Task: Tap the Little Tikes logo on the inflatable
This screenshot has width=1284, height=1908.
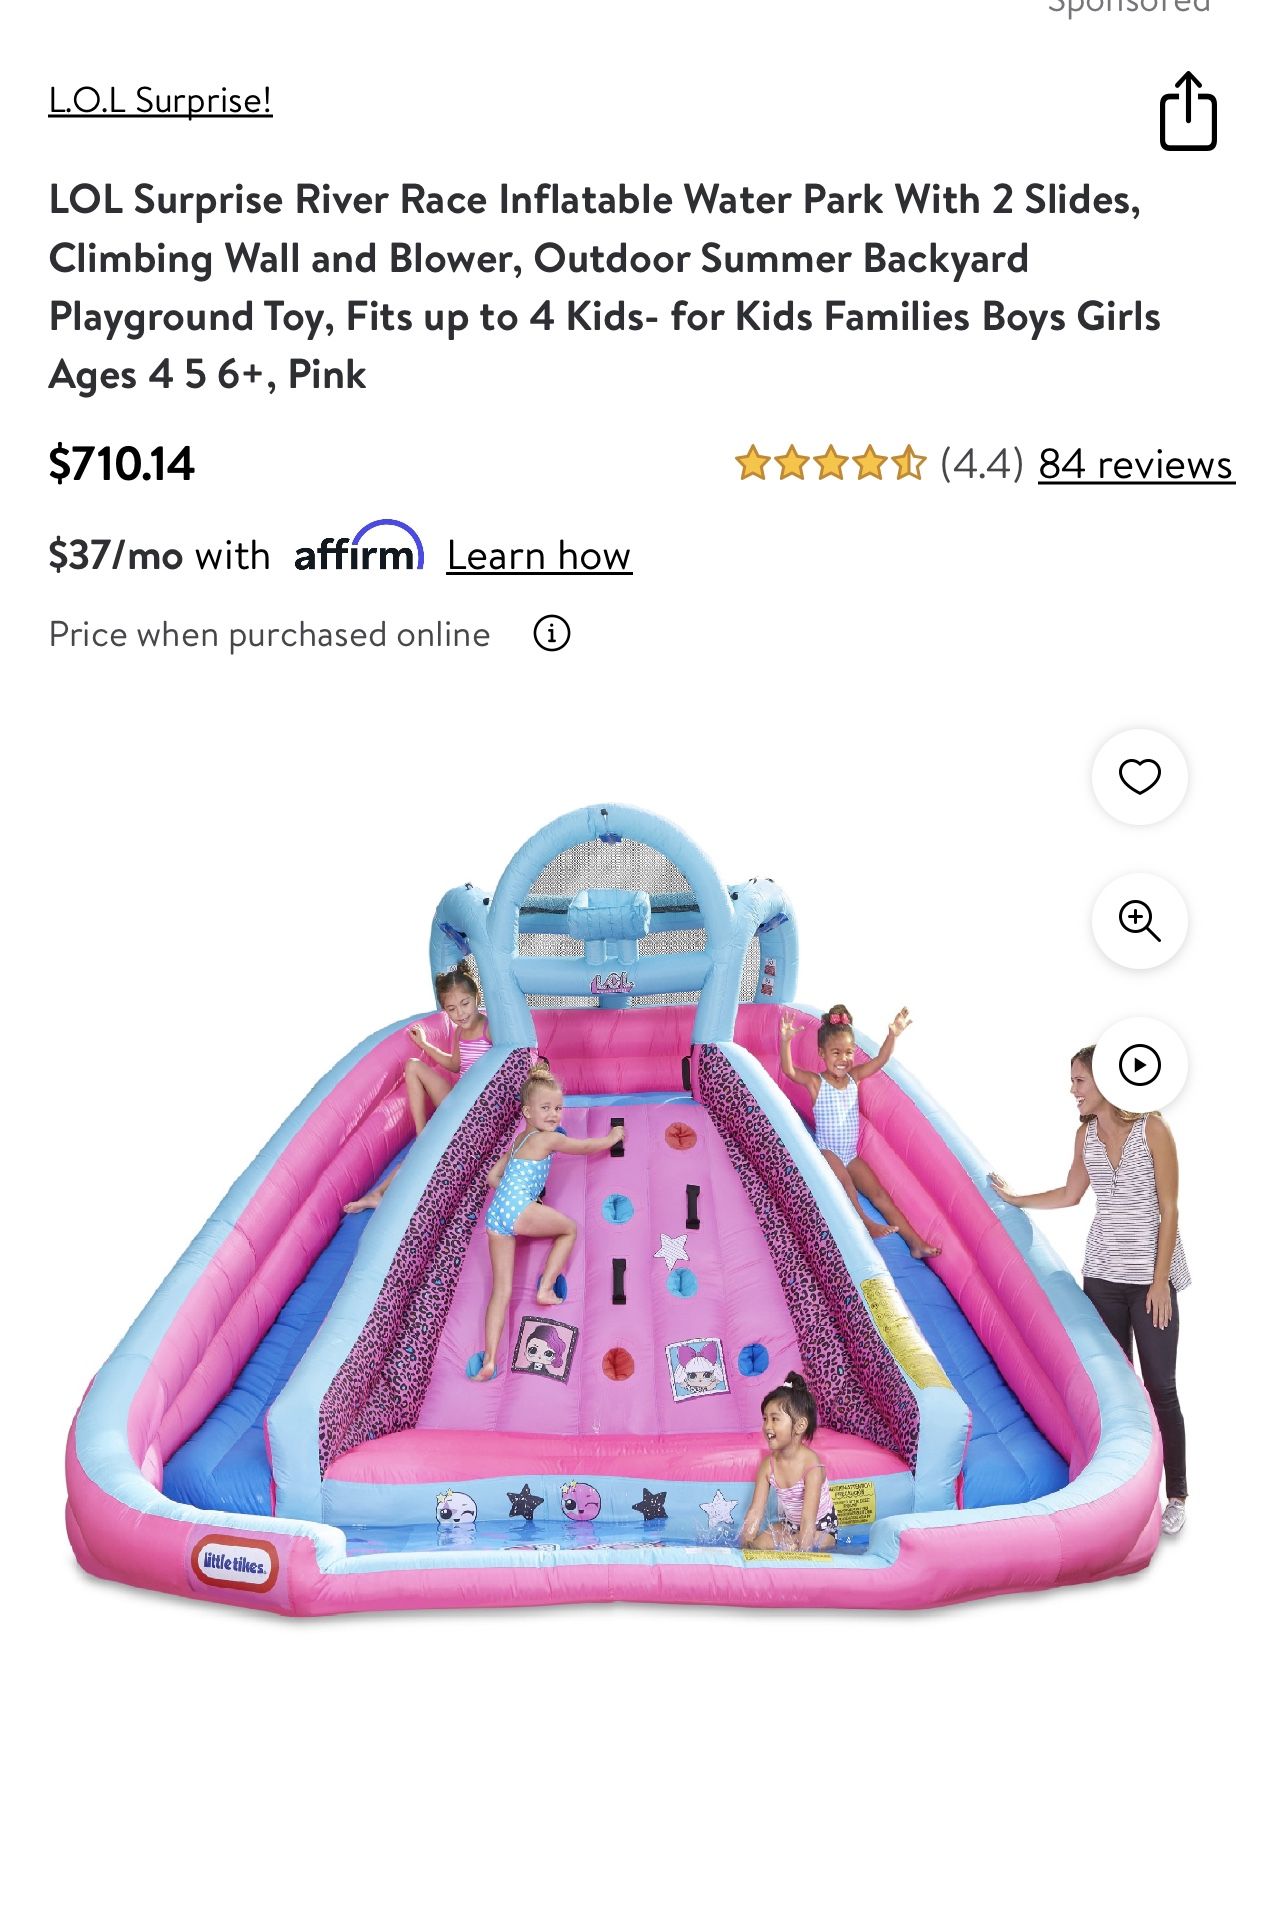Action: coord(234,1563)
